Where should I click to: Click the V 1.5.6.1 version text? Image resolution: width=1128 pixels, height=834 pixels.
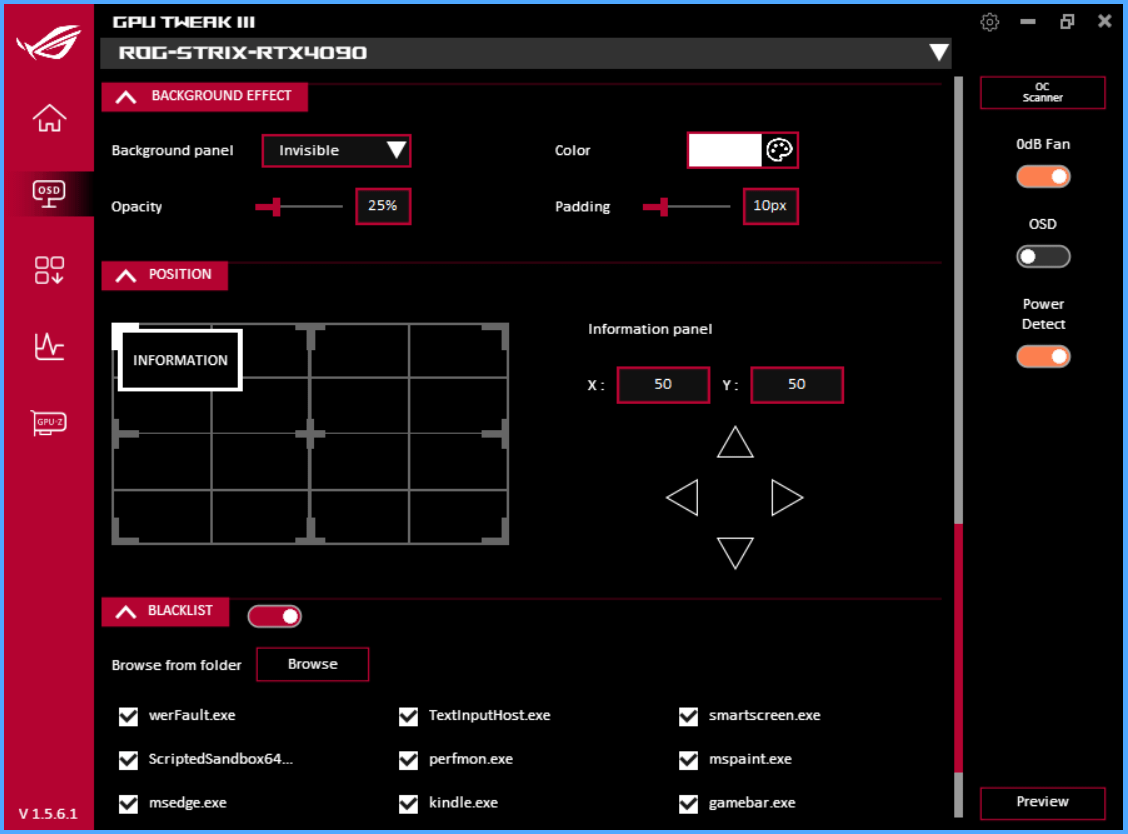(48, 814)
